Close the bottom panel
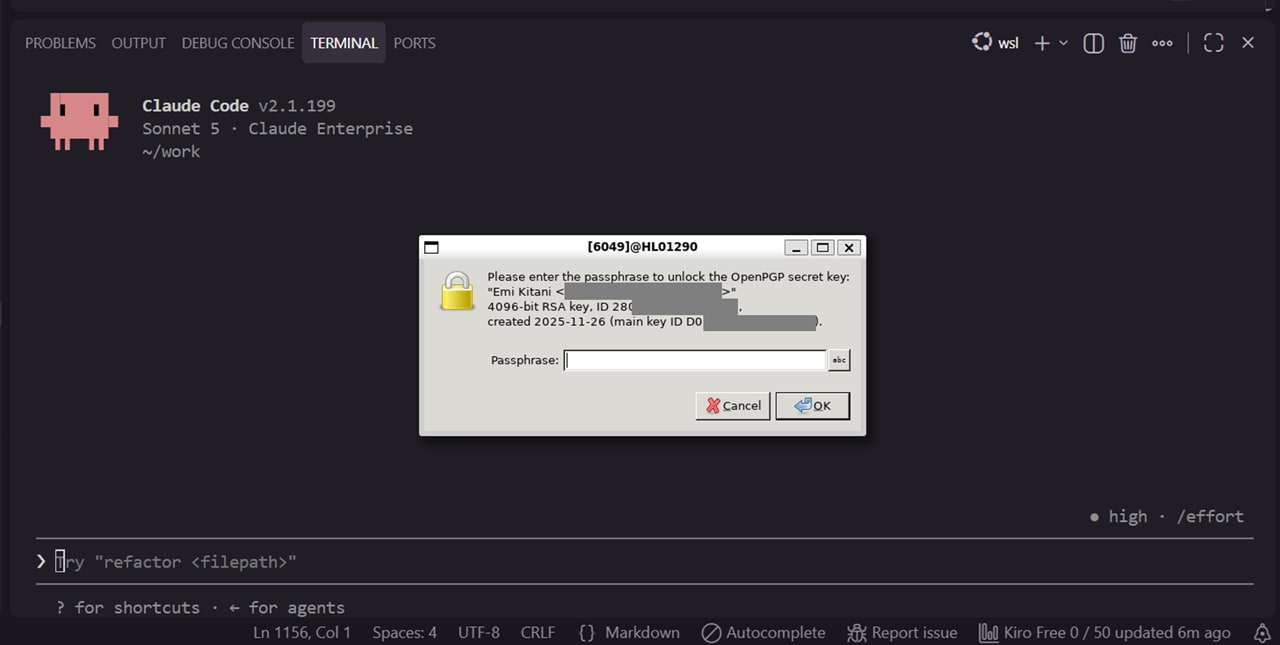The width and height of the screenshot is (1280, 645). click(x=1248, y=43)
